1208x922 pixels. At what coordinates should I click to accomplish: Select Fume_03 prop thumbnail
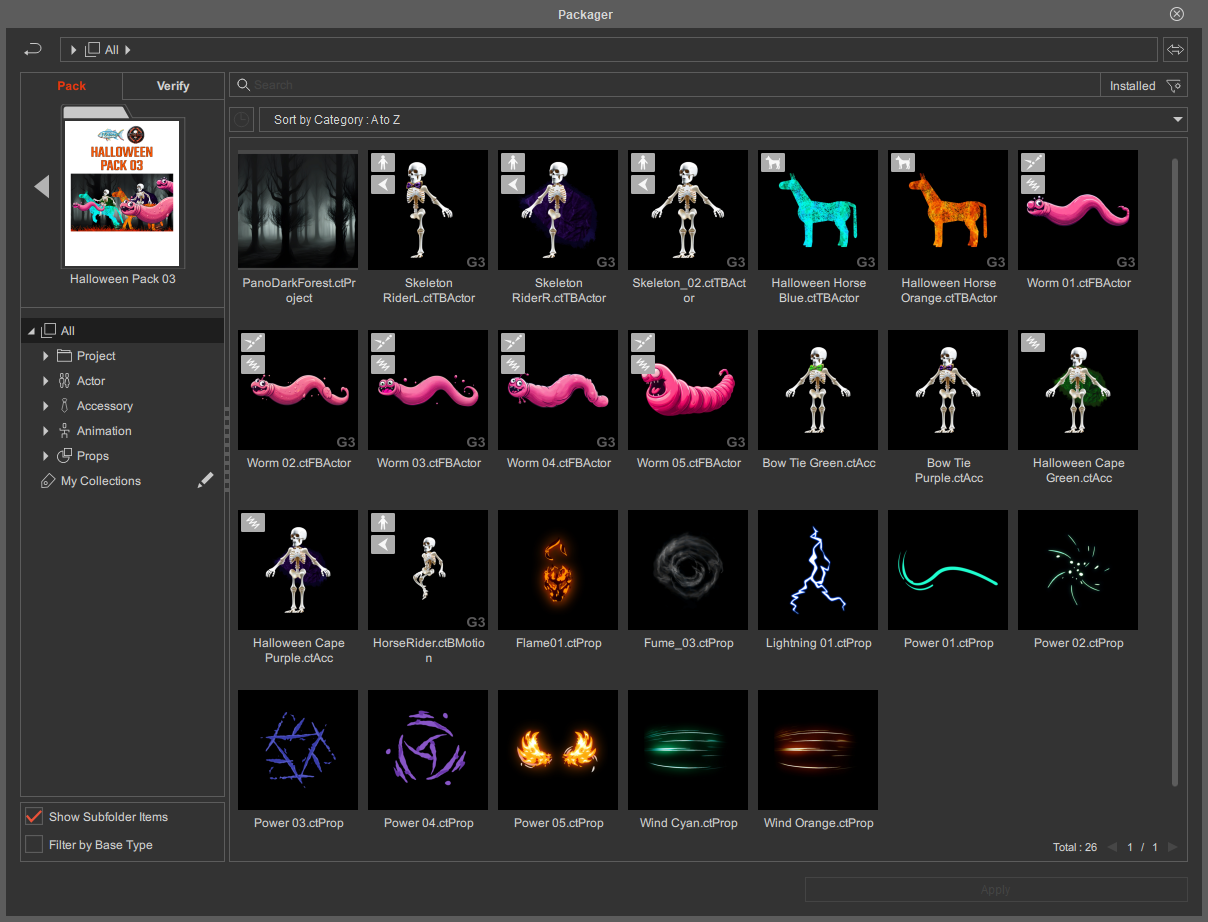tap(688, 570)
